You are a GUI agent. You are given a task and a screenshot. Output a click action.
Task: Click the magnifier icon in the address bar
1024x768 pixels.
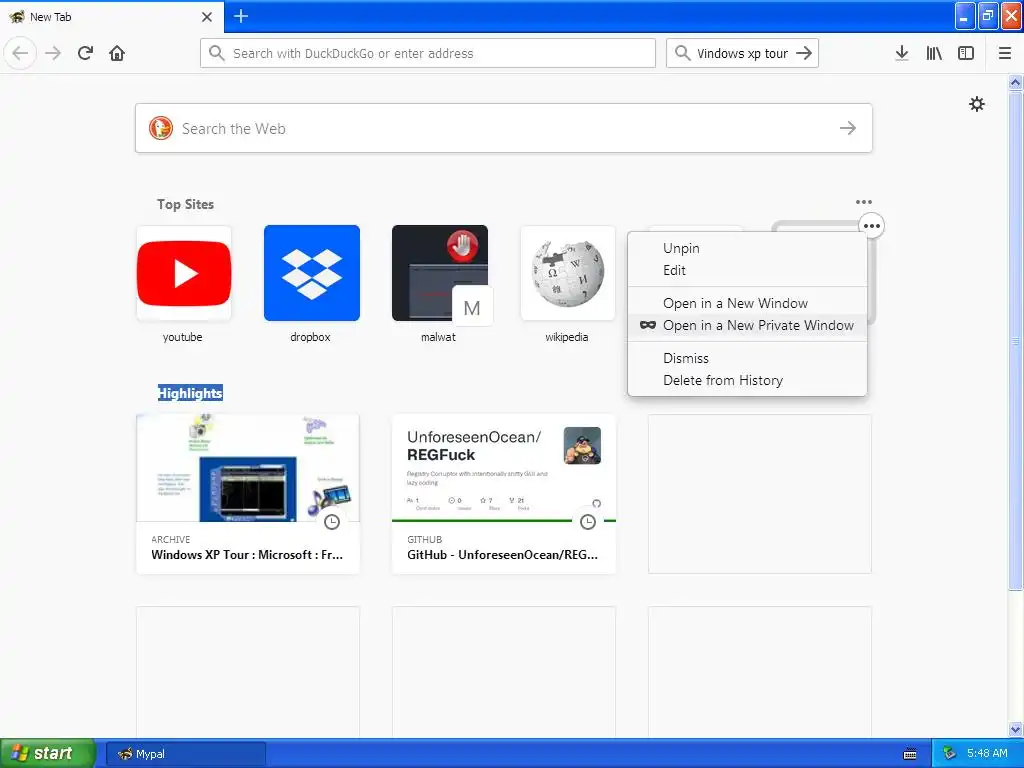coord(217,53)
